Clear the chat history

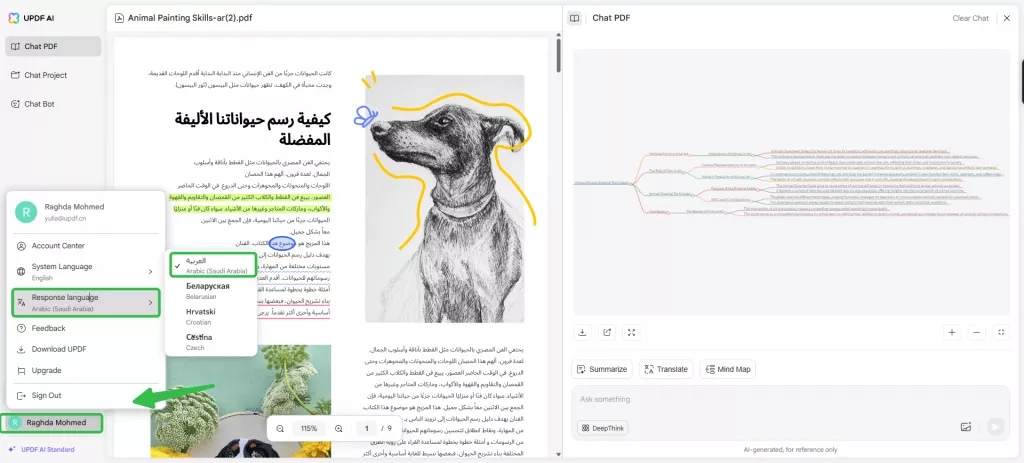(970, 18)
